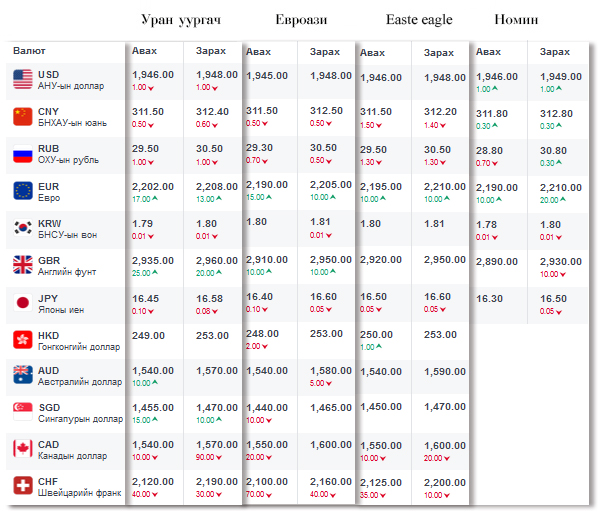Click the AUD Australia flag icon
602x524 pixels.
22,376
